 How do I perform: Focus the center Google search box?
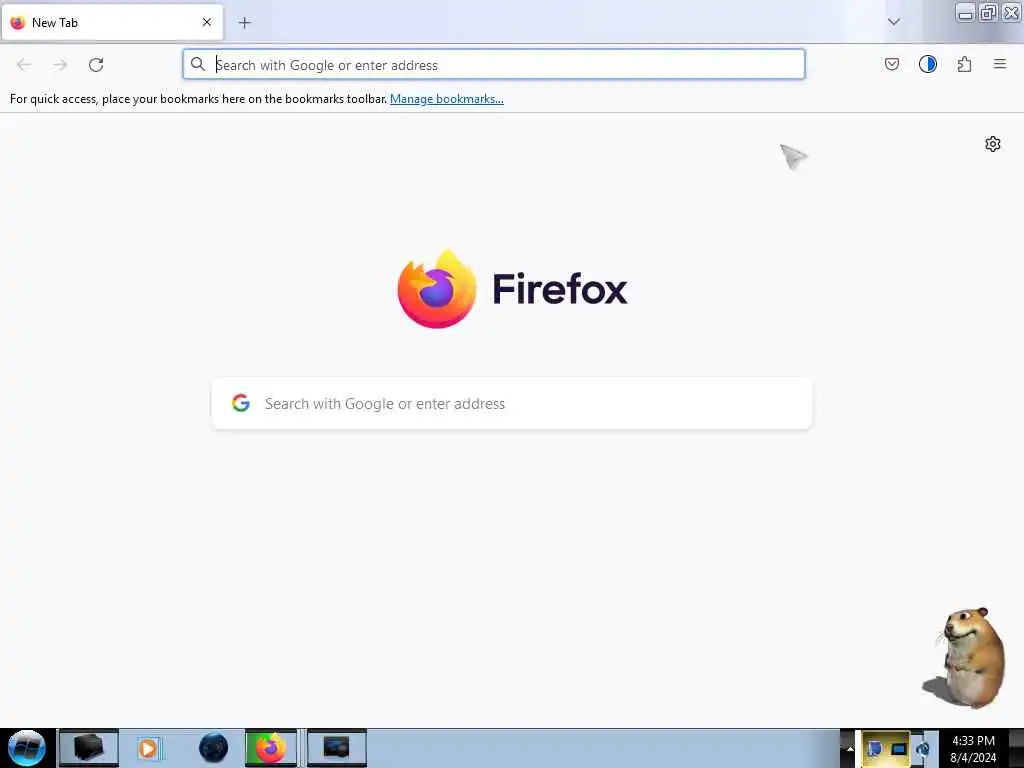[512, 404]
